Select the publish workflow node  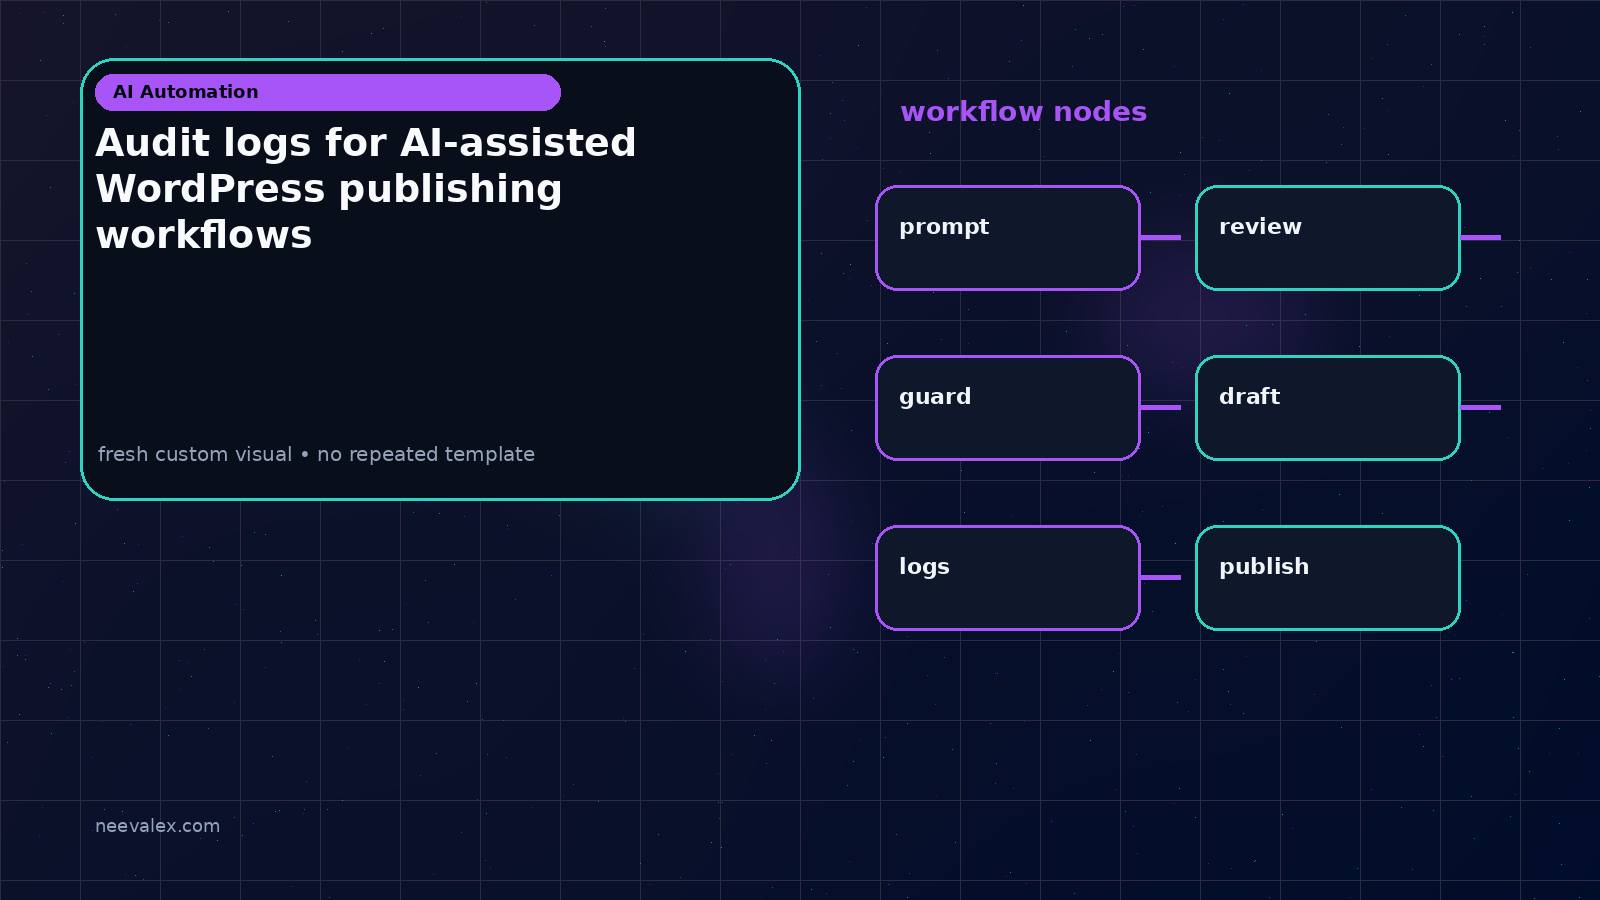pos(1328,578)
